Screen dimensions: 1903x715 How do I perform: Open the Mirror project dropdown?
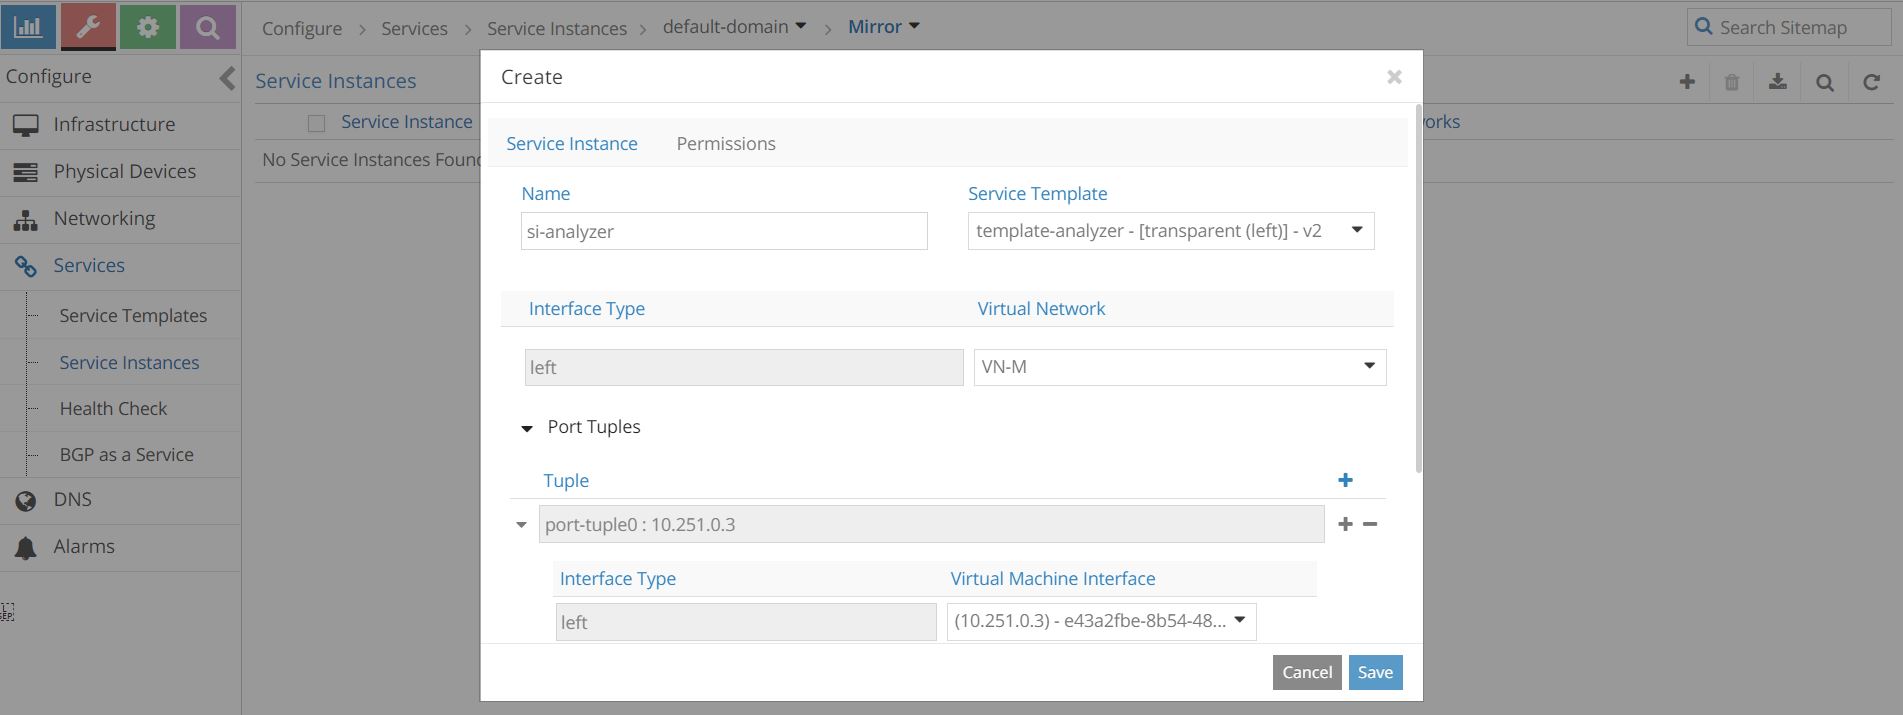tap(884, 27)
